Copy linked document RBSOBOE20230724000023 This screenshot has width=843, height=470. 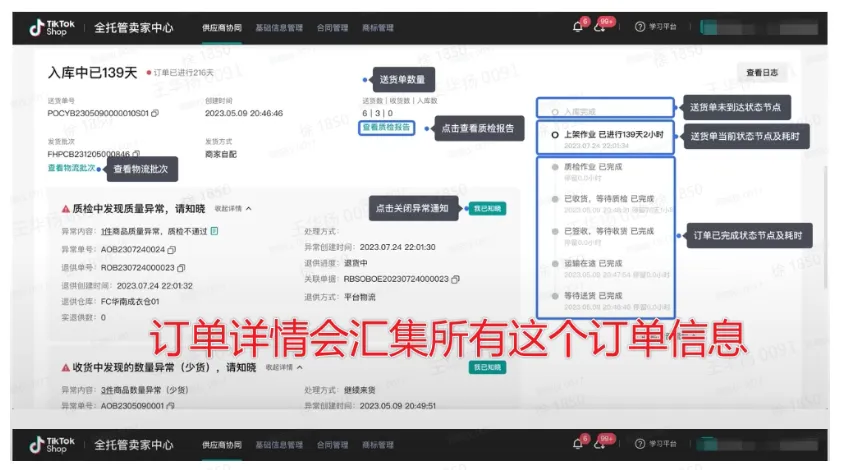(x=455, y=280)
